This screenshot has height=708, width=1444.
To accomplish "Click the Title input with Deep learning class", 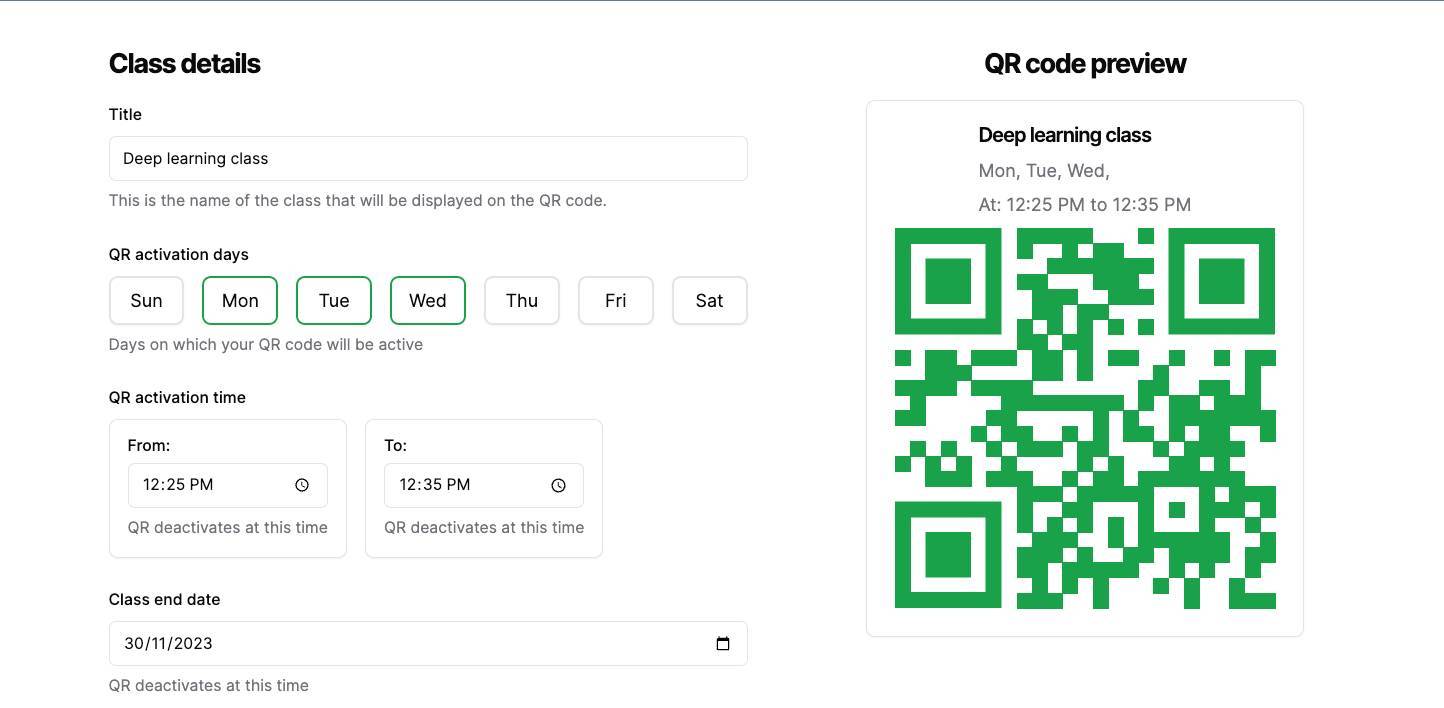I will 428,159.
